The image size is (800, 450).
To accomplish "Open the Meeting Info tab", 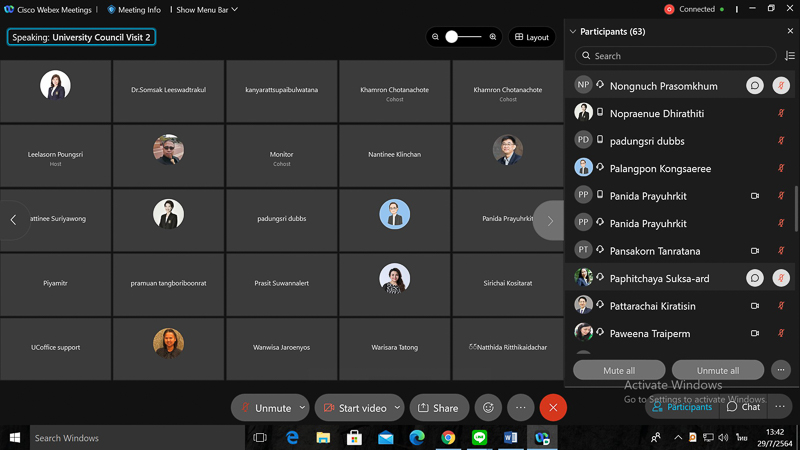I will pyautogui.click(x=134, y=10).
